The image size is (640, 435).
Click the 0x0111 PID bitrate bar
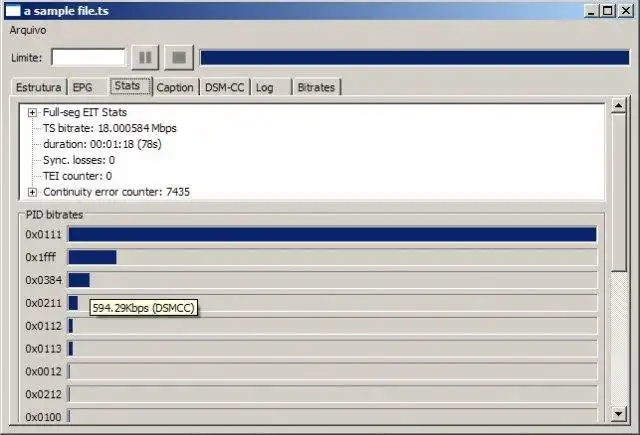(332, 235)
